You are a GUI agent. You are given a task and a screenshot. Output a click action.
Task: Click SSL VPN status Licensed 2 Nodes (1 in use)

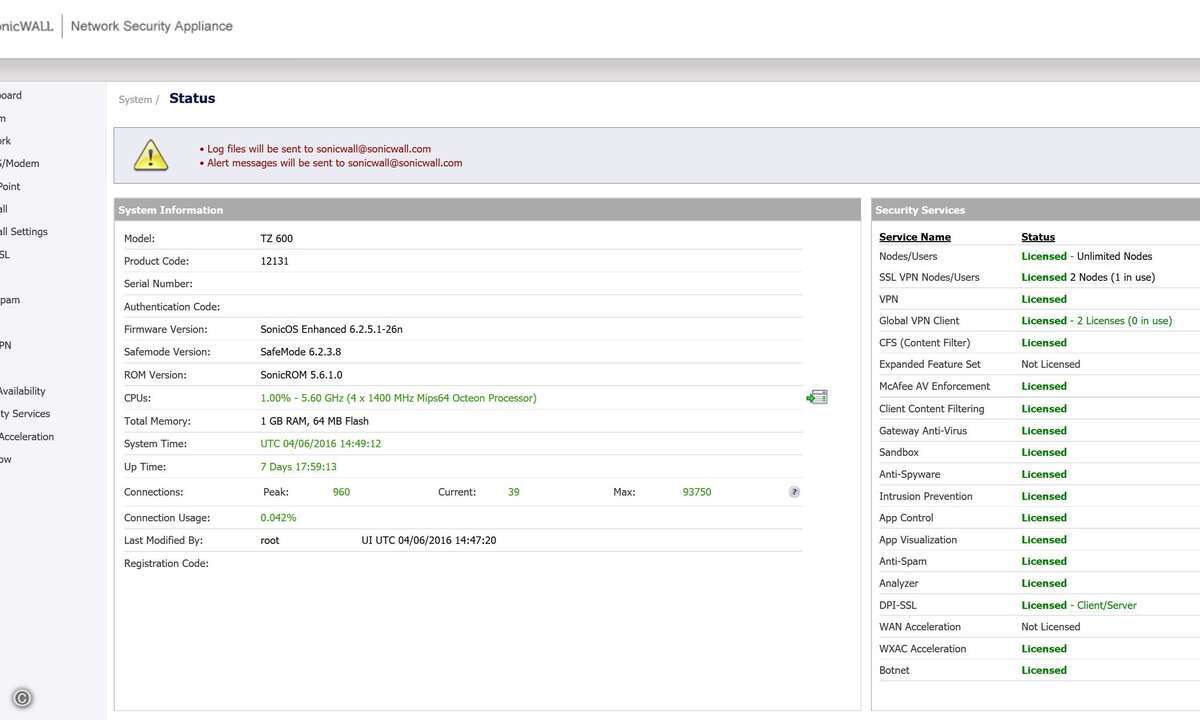point(1088,277)
